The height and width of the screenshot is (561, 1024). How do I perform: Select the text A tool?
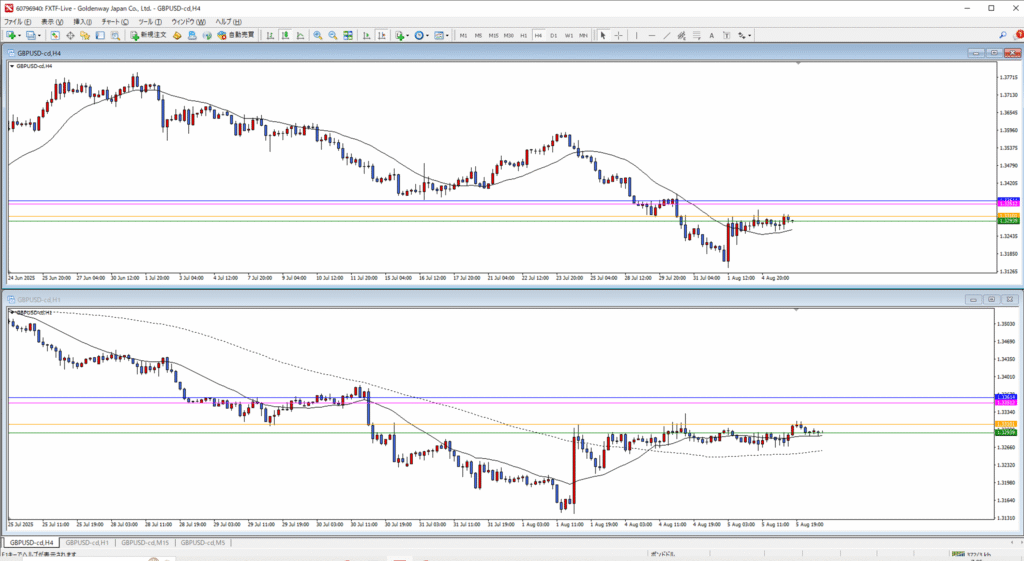click(712, 35)
